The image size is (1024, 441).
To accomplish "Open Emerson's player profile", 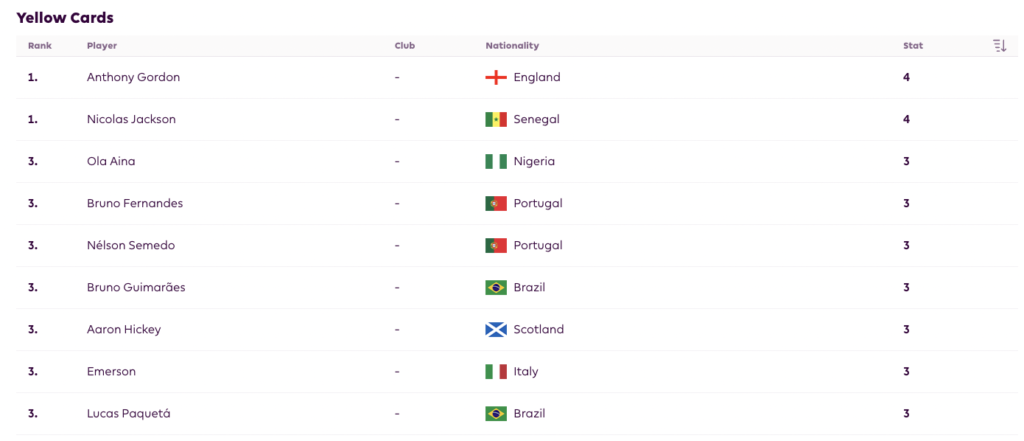I will [x=111, y=372].
